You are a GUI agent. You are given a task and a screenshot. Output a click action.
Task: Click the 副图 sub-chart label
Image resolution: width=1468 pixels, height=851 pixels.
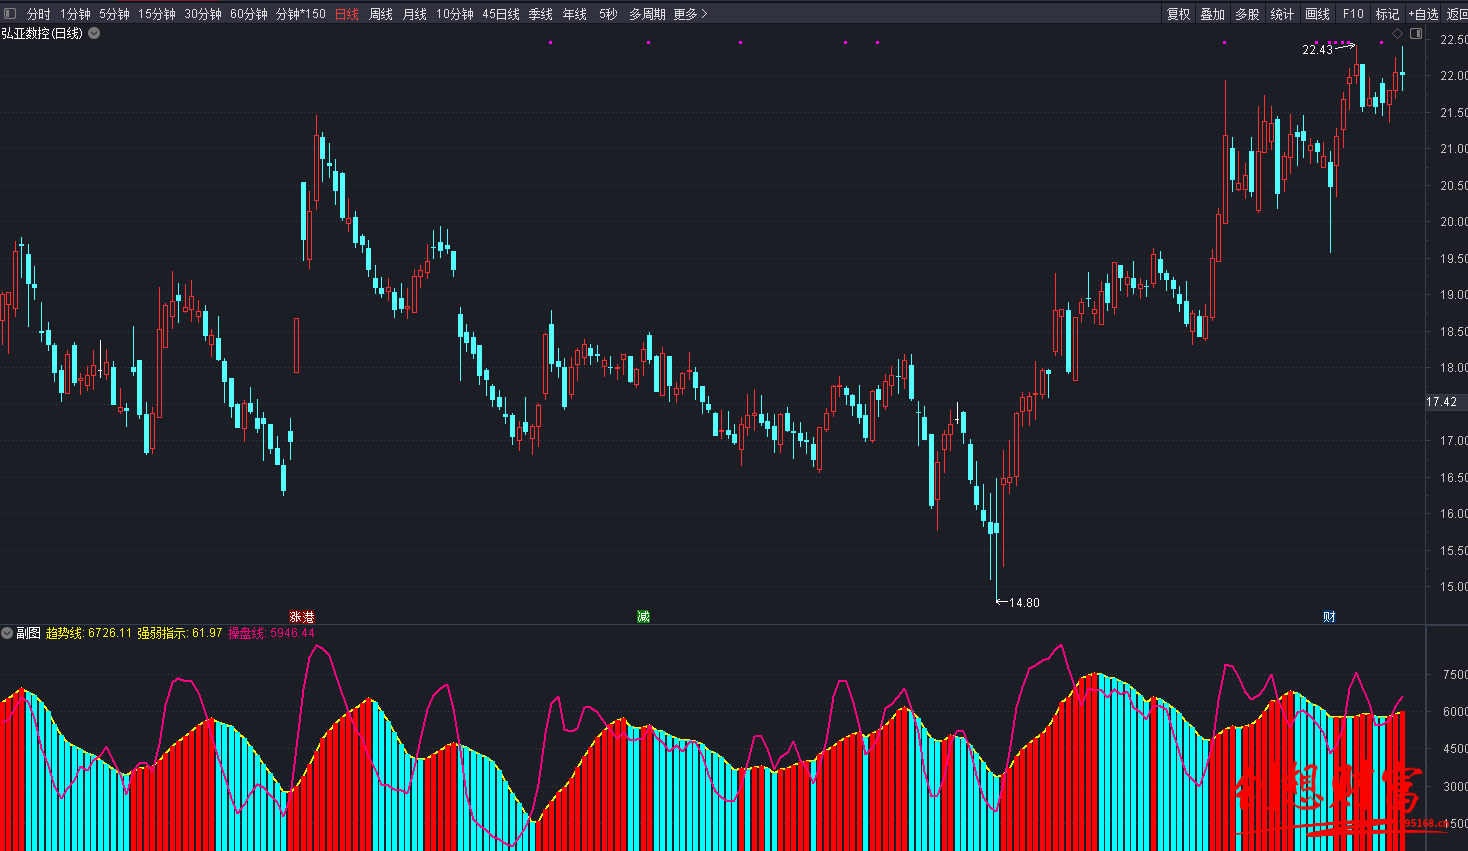(28, 633)
